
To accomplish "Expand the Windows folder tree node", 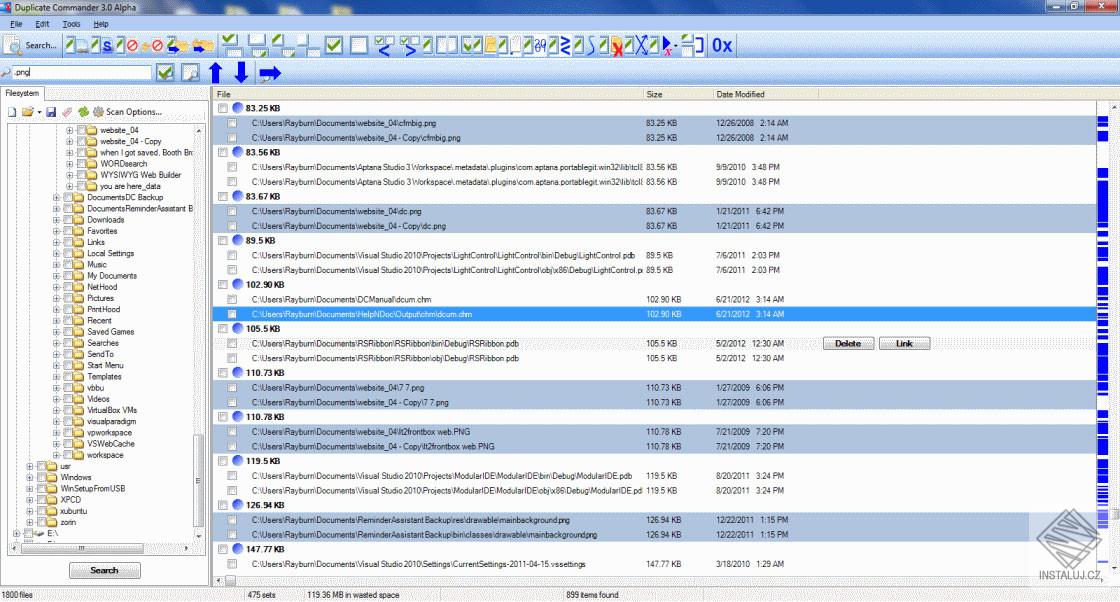I will pos(29,477).
